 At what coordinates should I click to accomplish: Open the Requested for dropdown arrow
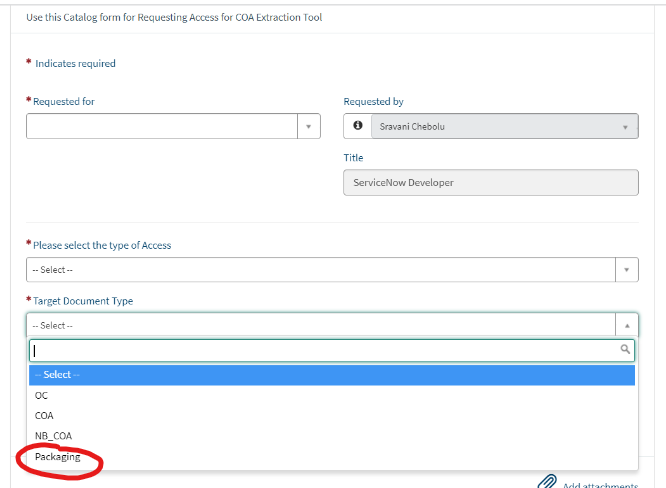click(x=309, y=127)
